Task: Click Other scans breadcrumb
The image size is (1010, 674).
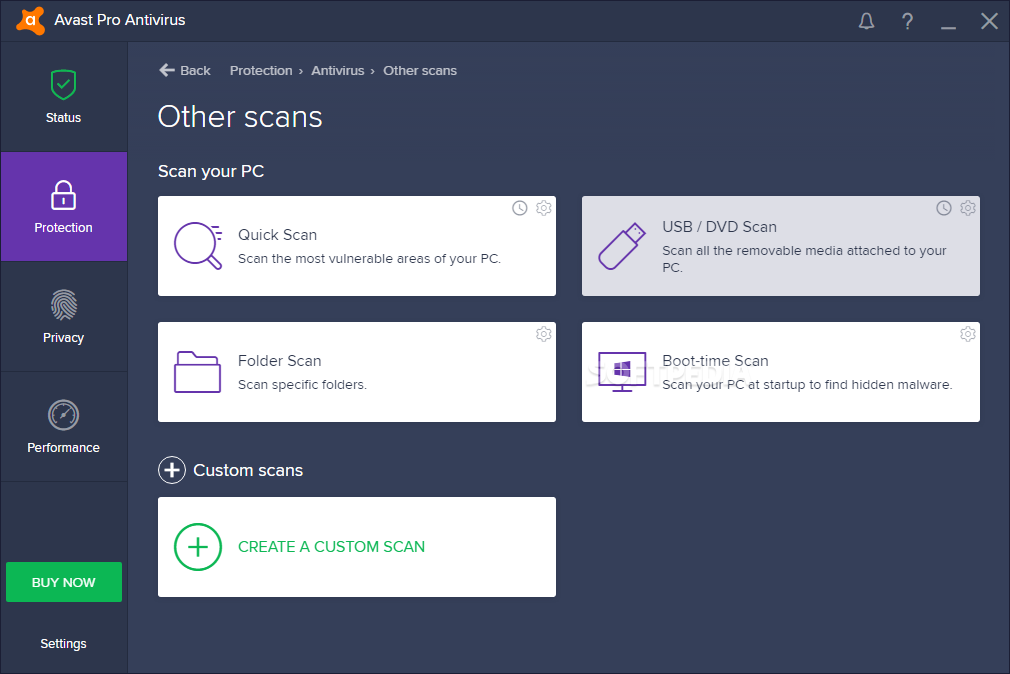Action: pyautogui.click(x=420, y=70)
